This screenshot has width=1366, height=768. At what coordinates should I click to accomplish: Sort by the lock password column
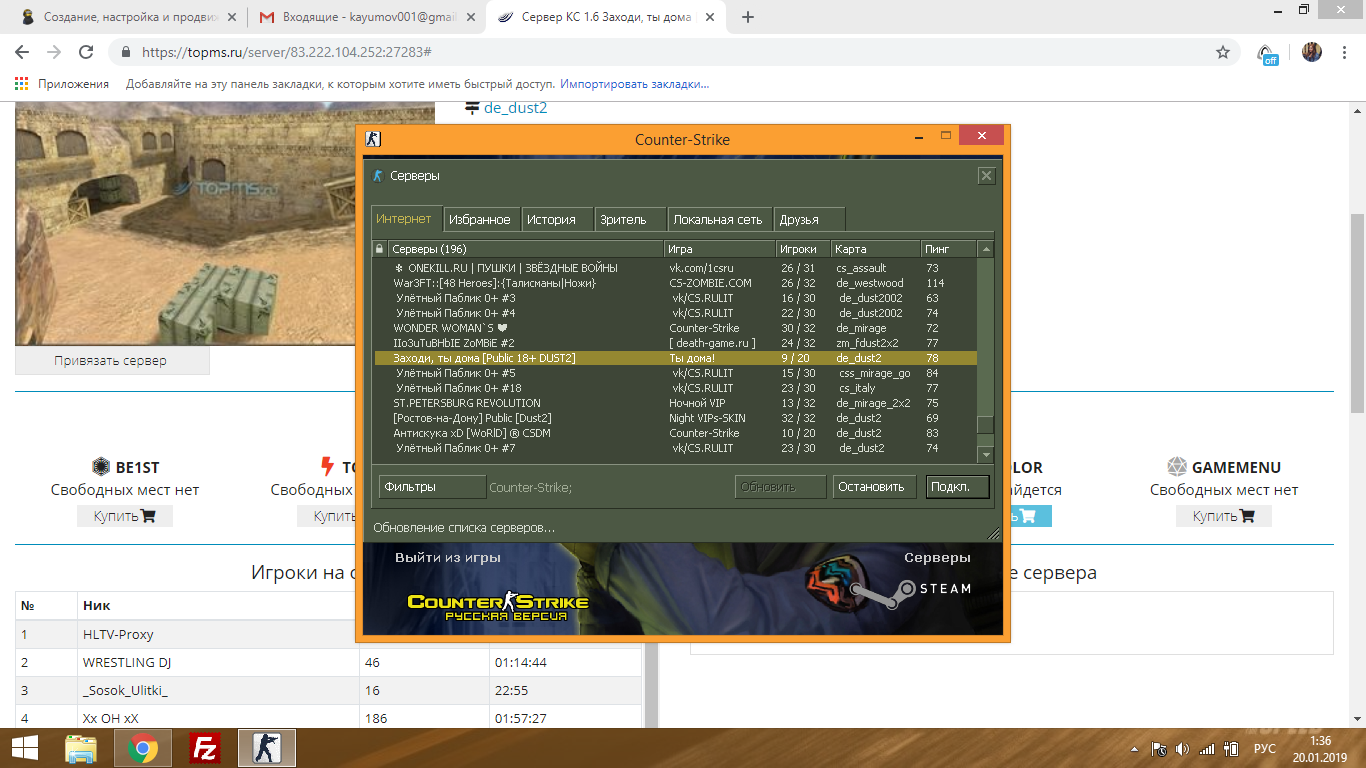tap(379, 249)
